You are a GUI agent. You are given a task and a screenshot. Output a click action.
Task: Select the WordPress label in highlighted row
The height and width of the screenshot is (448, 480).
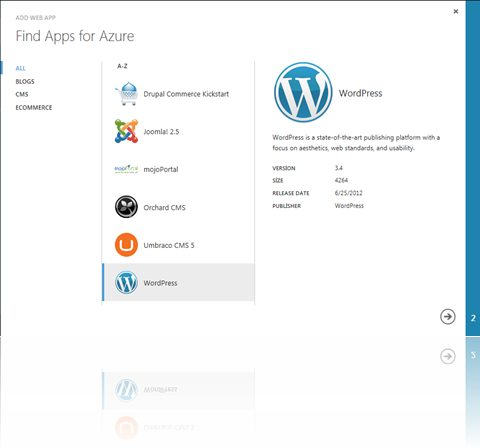(160, 283)
